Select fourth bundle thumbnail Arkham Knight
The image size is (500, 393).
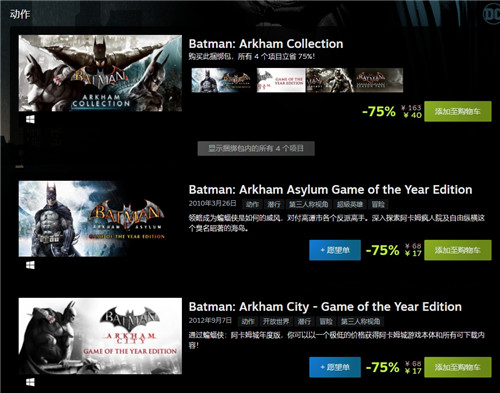point(379,80)
